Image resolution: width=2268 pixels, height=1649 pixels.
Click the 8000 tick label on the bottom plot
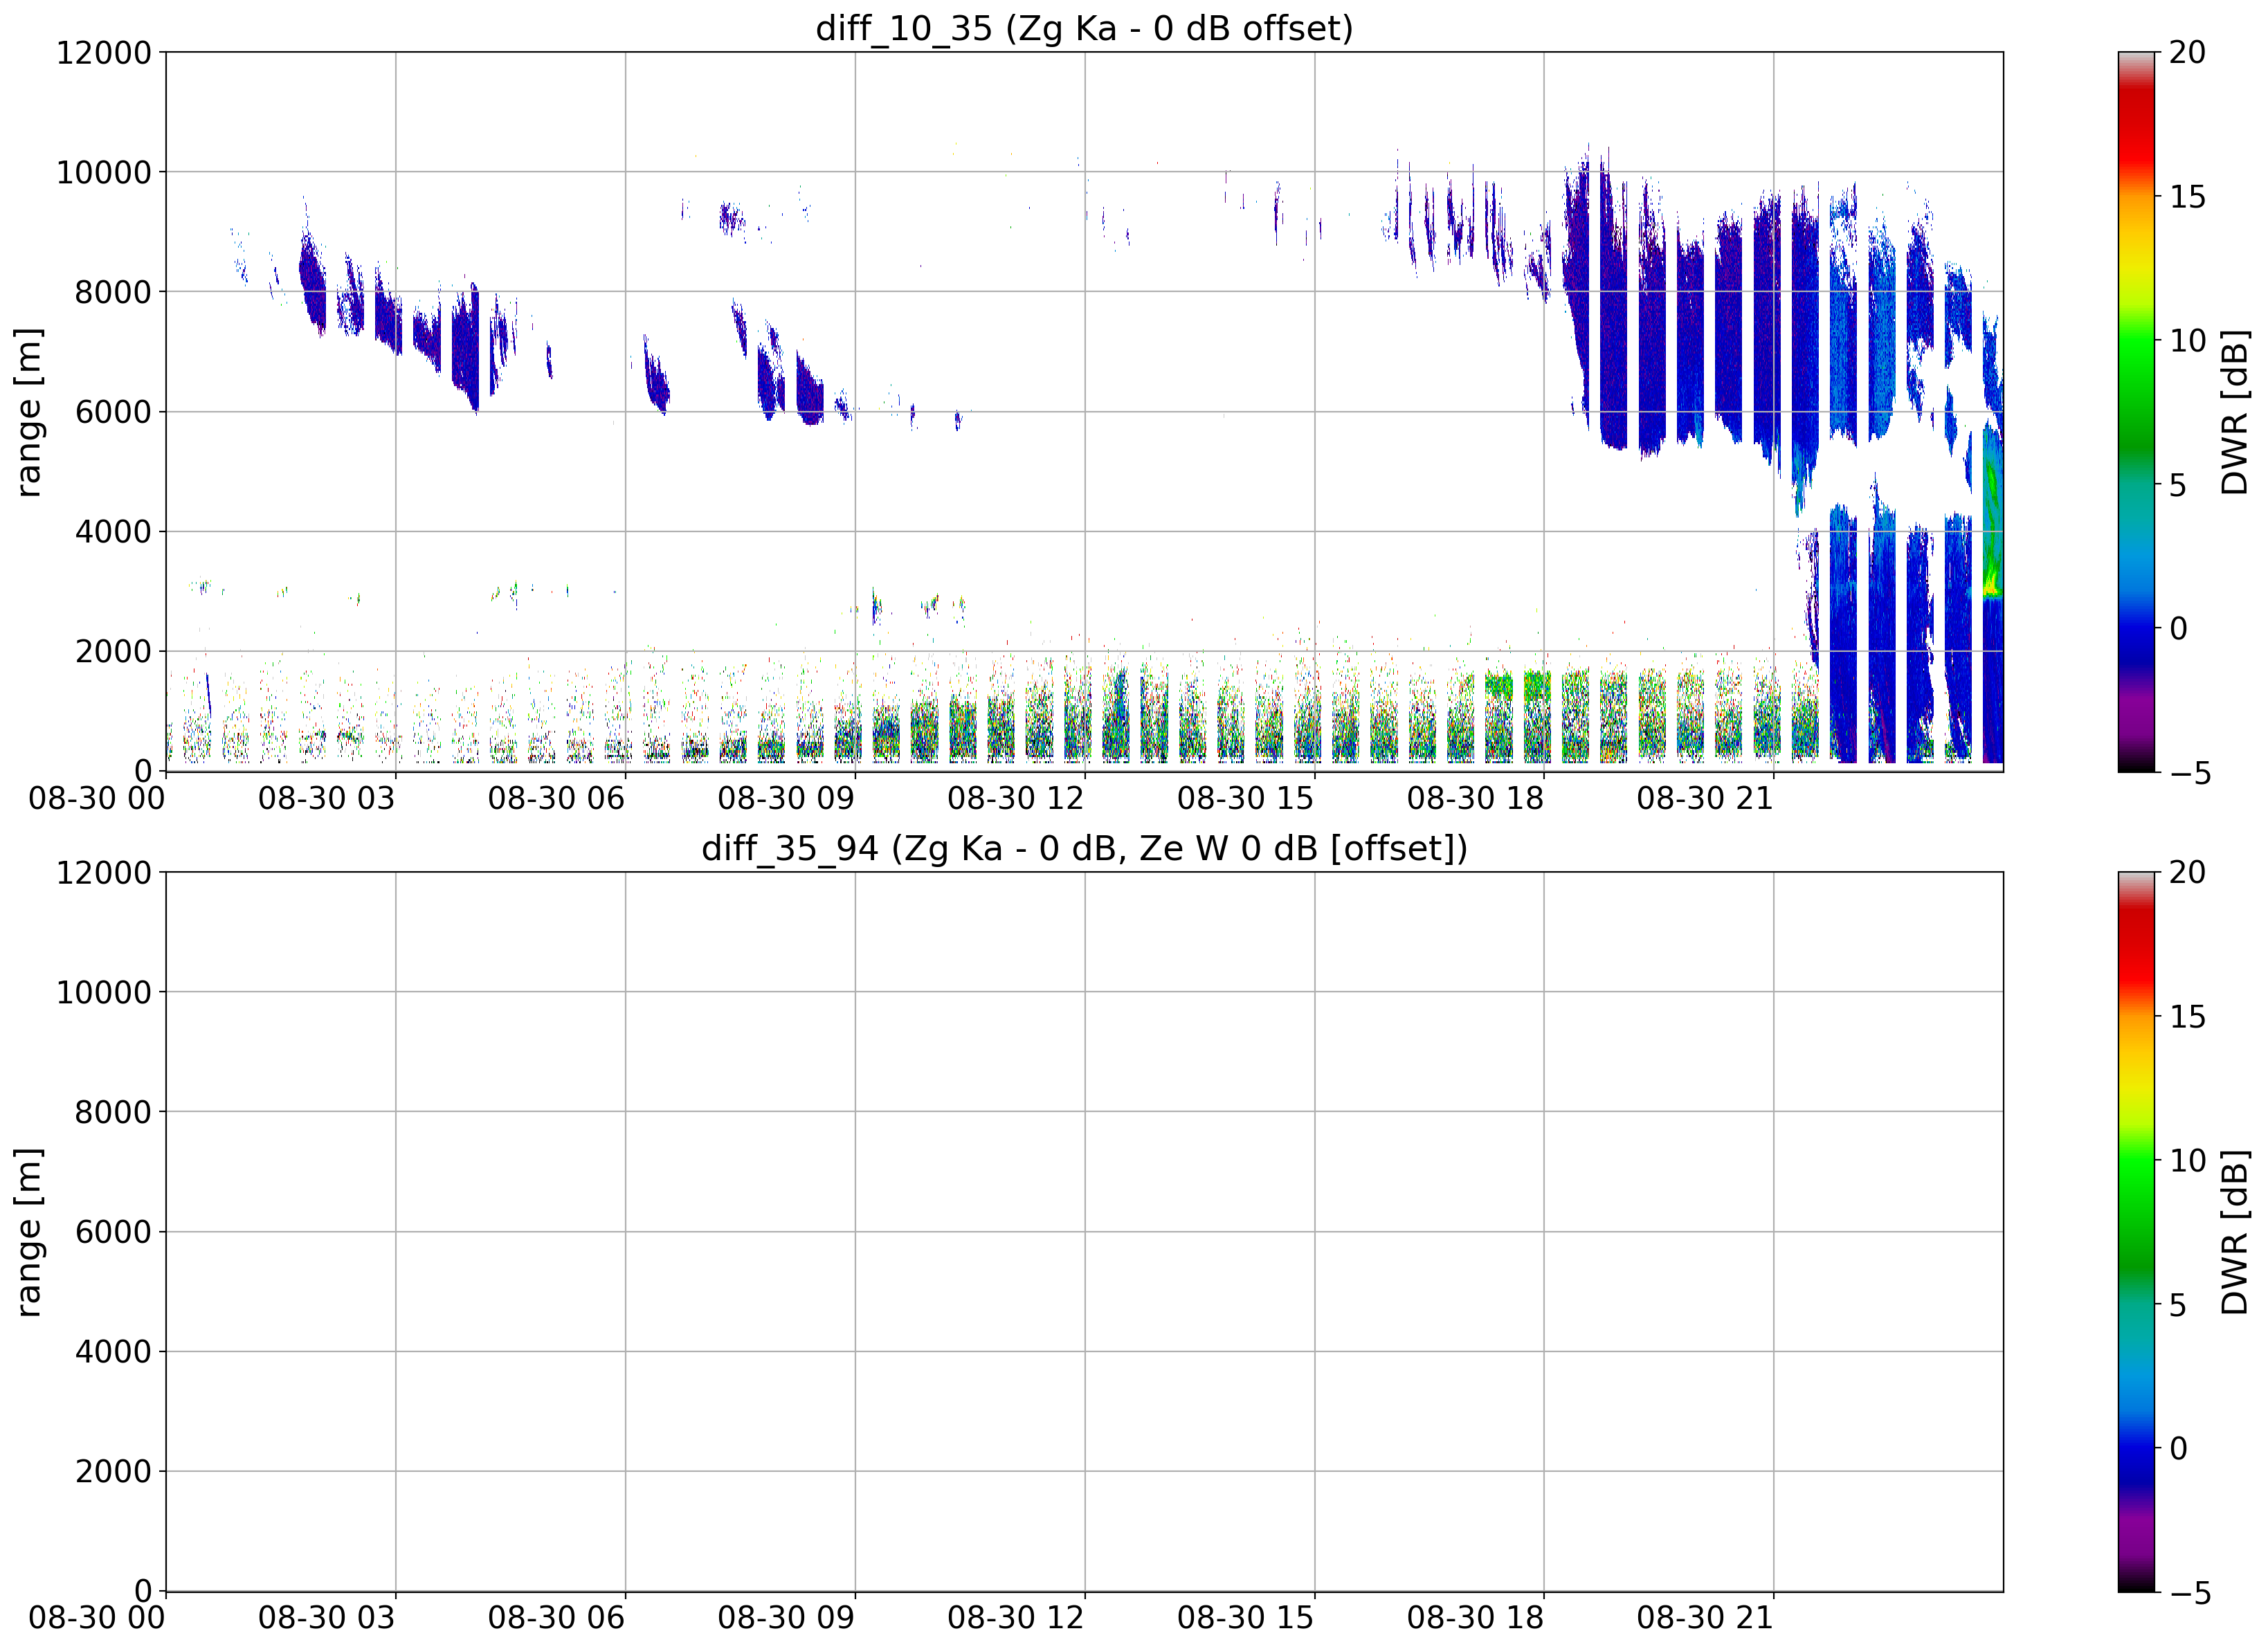point(113,1112)
